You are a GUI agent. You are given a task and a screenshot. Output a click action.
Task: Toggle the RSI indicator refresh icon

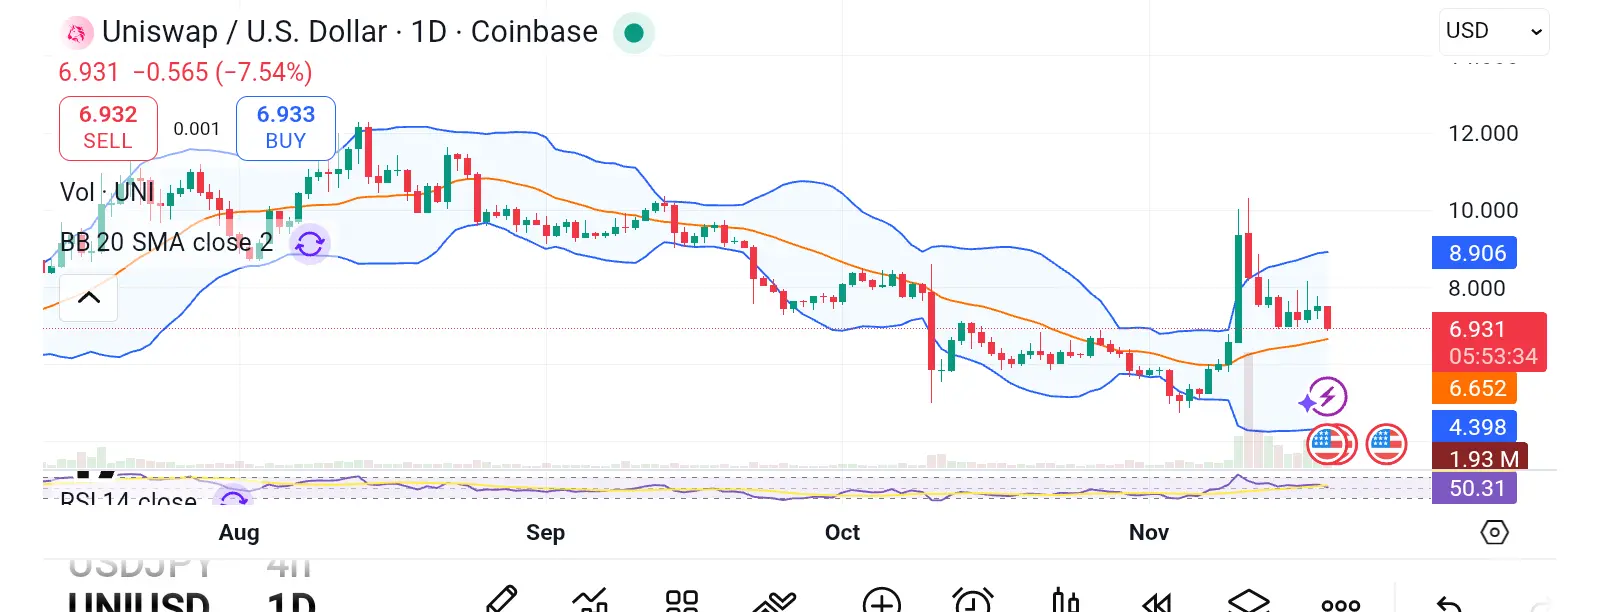[x=234, y=498]
